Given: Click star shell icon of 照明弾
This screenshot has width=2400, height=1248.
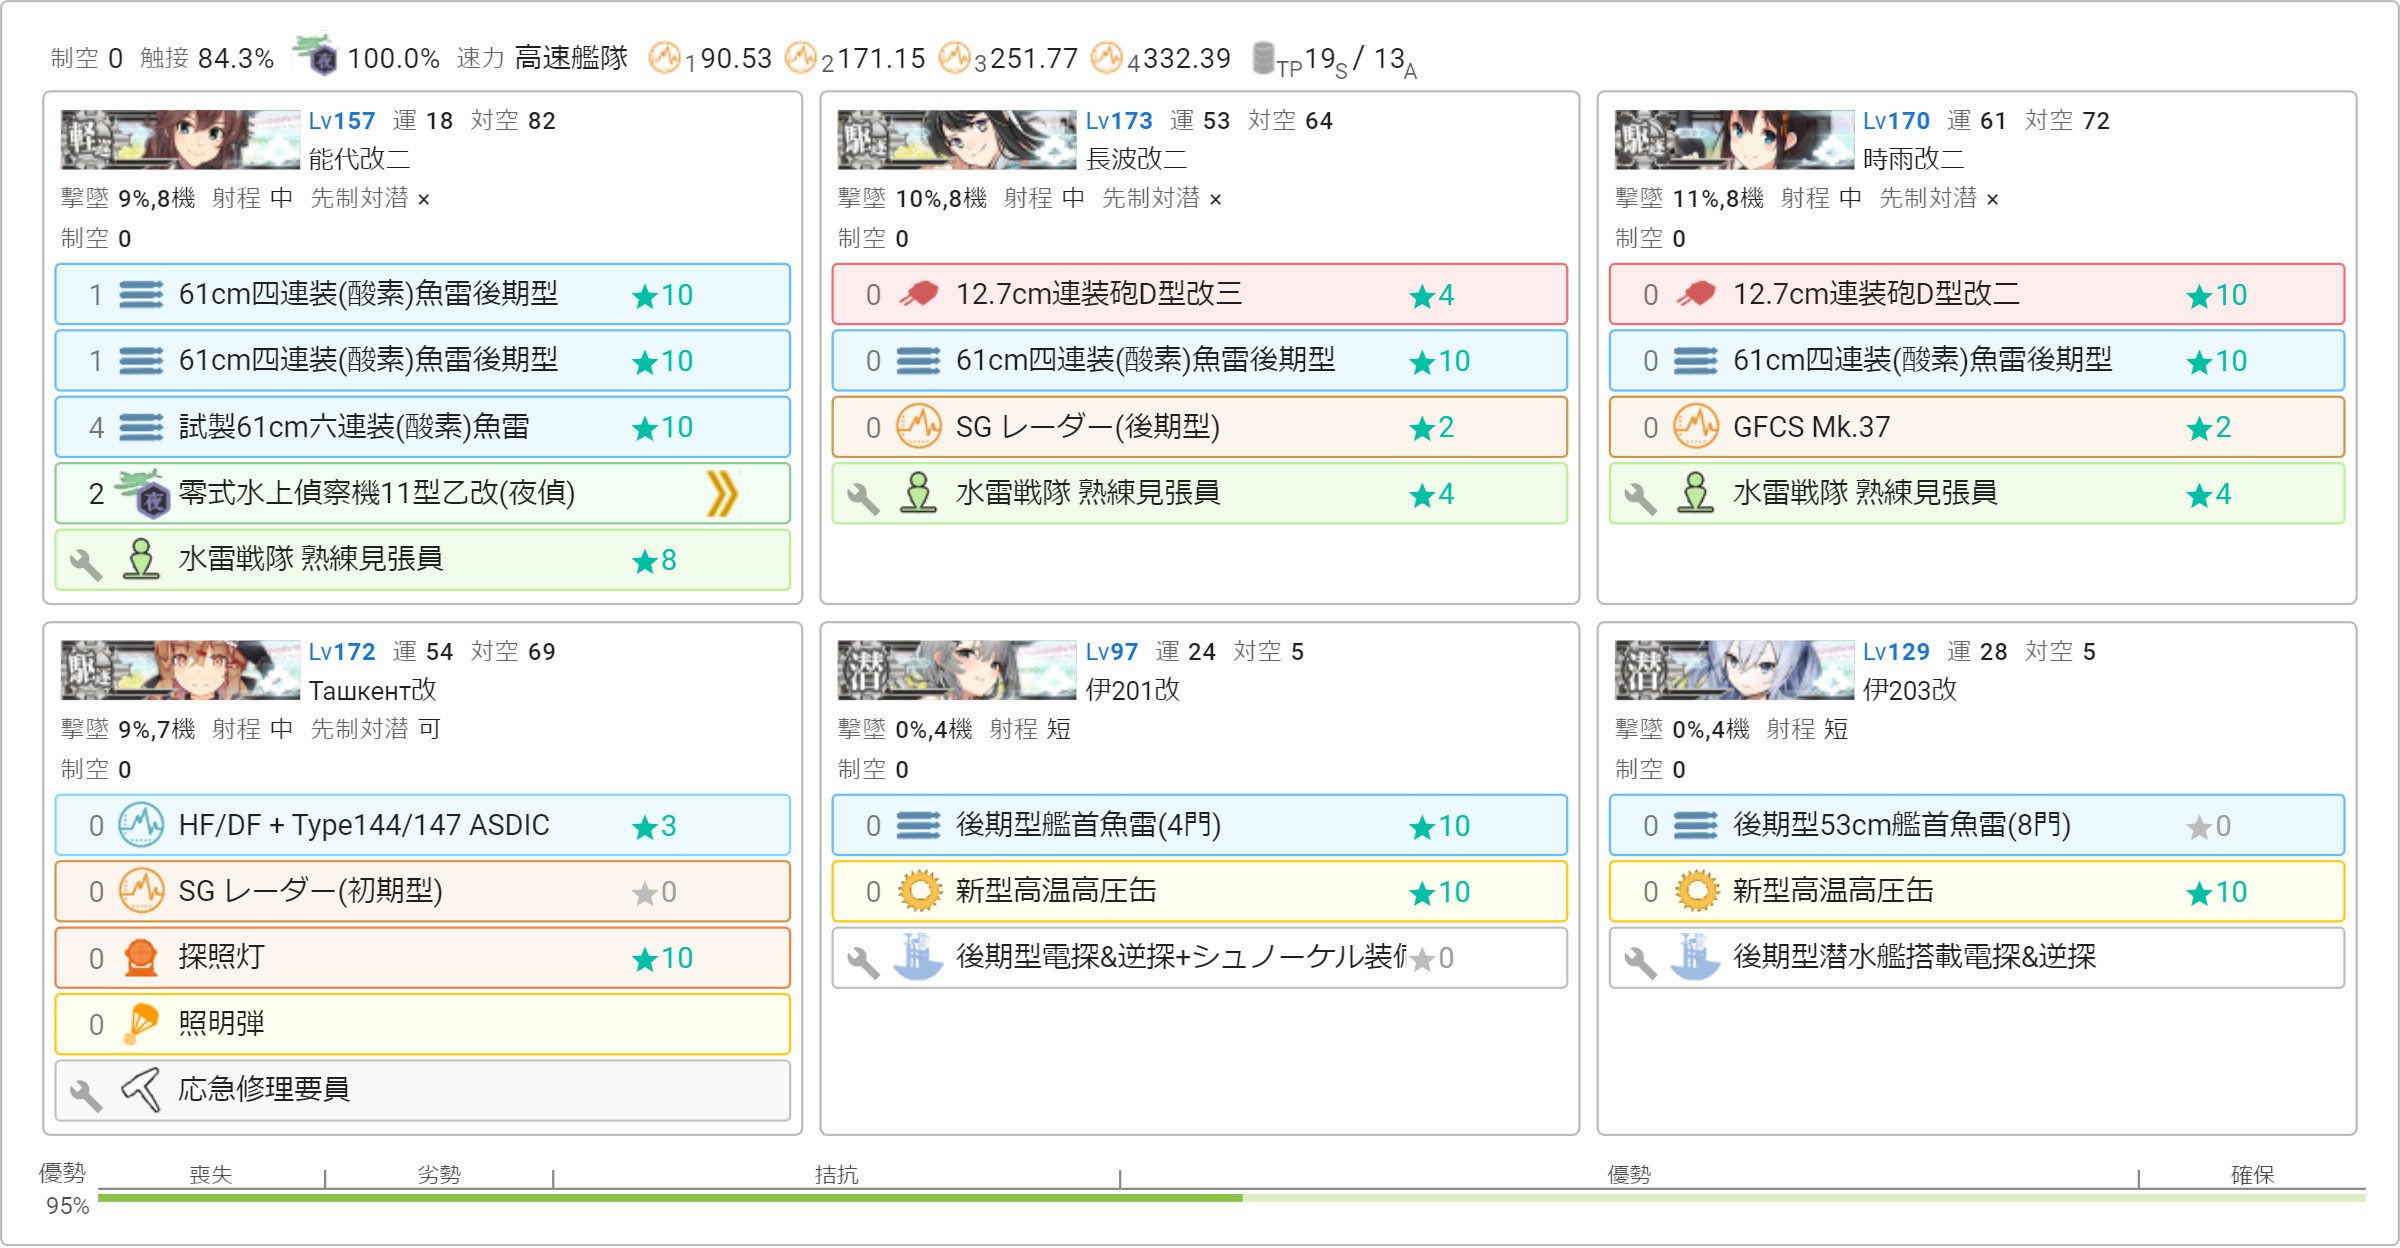Looking at the screenshot, I should [141, 1023].
